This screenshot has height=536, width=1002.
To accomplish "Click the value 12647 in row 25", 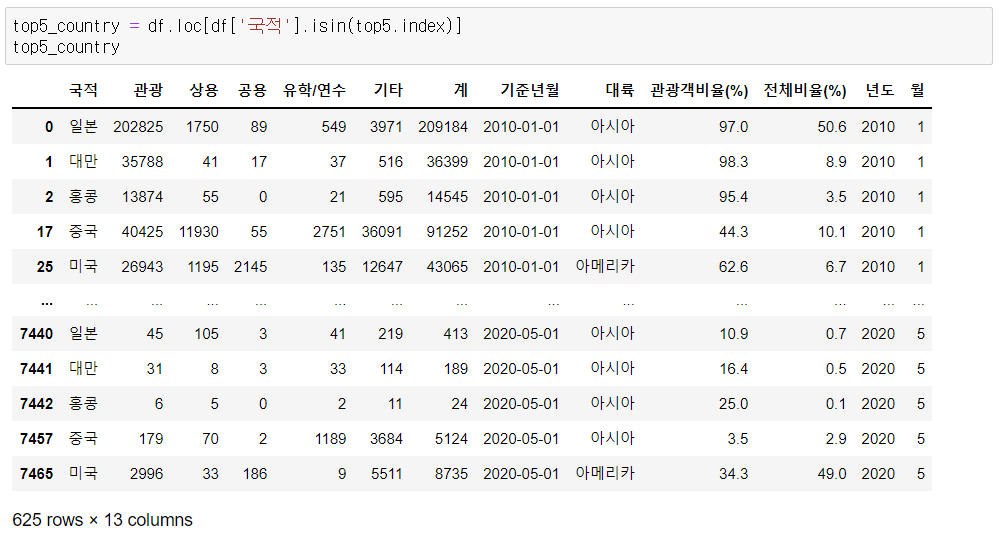I will (382, 267).
